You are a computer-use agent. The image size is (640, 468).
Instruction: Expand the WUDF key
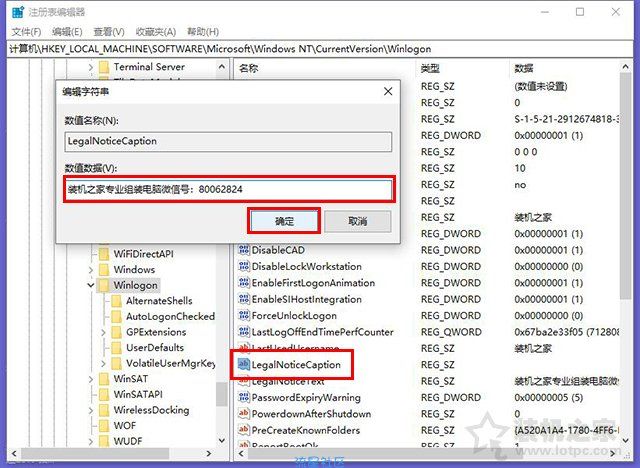tap(91, 441)
